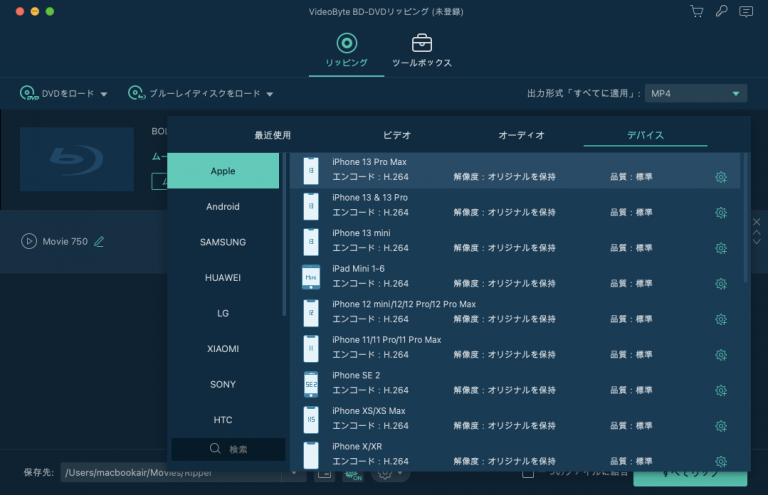The height and width of the screenshot is (495, 768).
Task: Switch to the ビデオ format tab
Action: 397,135
